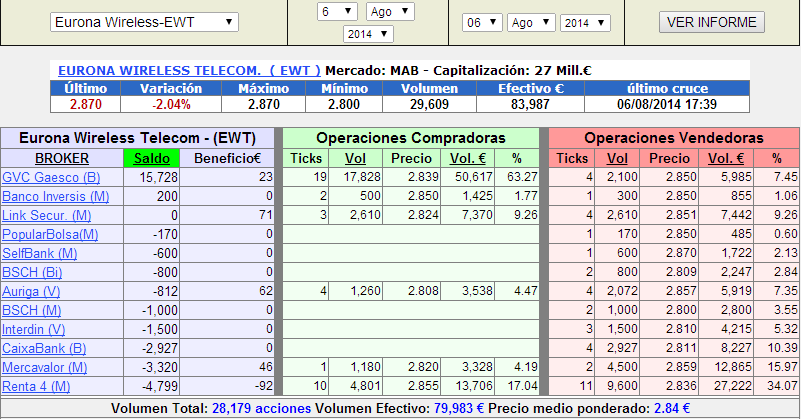Open the end day dropdown showing 06
Screen dimensions: 801x419
tap(482, 22)
